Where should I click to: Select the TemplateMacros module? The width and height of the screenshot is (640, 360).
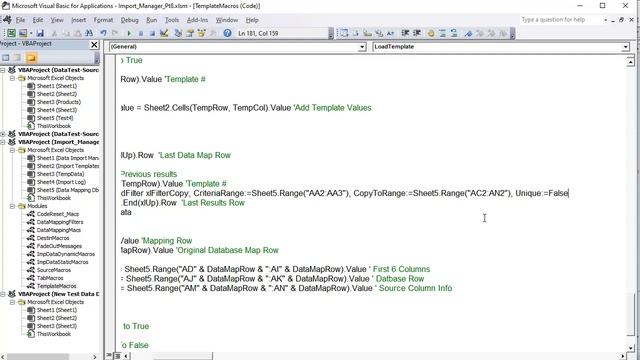[x=56, y=286]
